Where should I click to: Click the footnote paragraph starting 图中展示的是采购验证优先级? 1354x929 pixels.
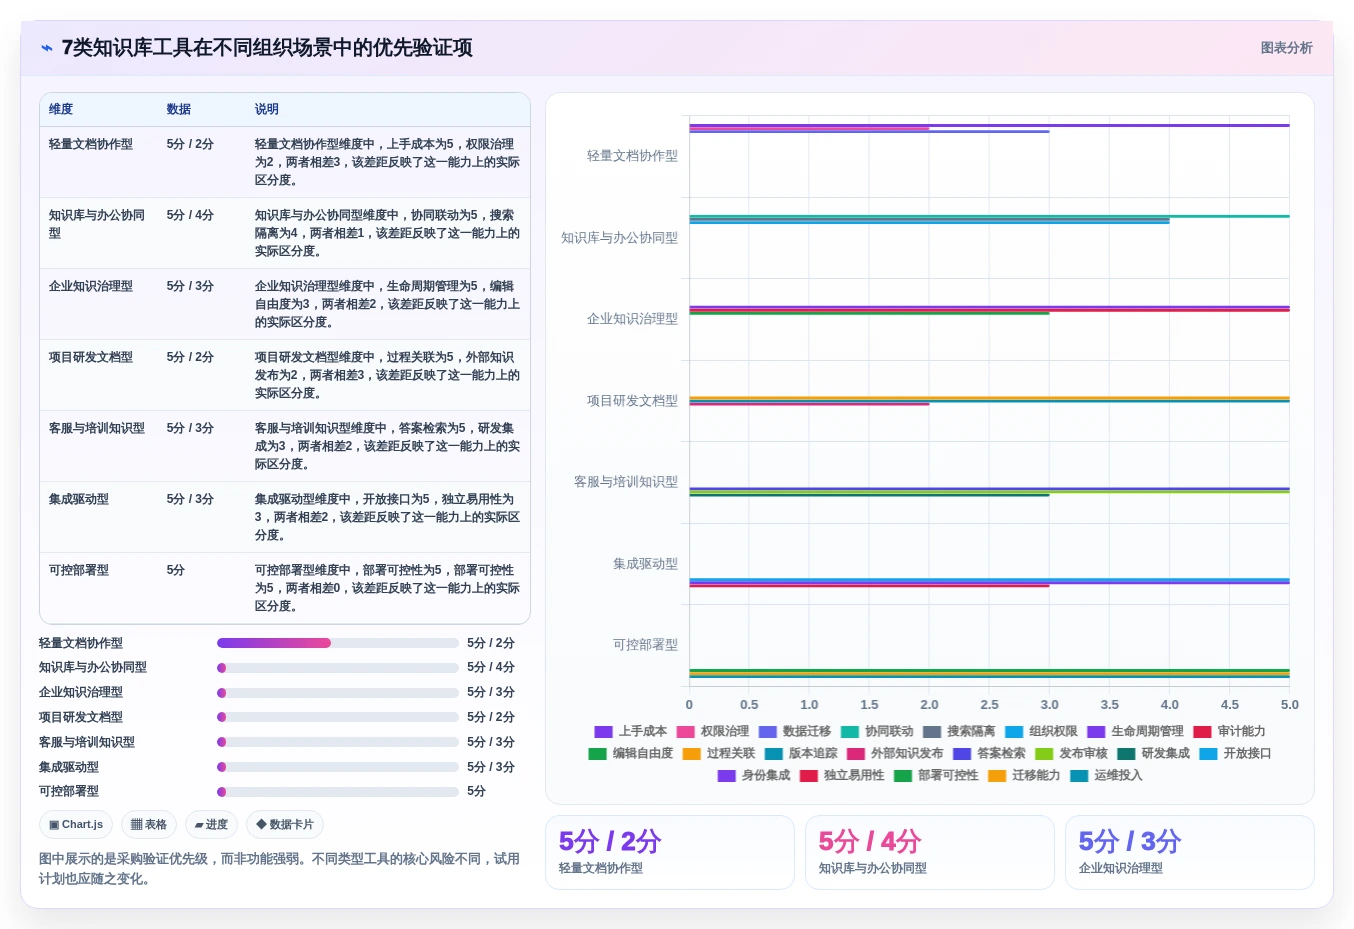click(x=279, y=869)
